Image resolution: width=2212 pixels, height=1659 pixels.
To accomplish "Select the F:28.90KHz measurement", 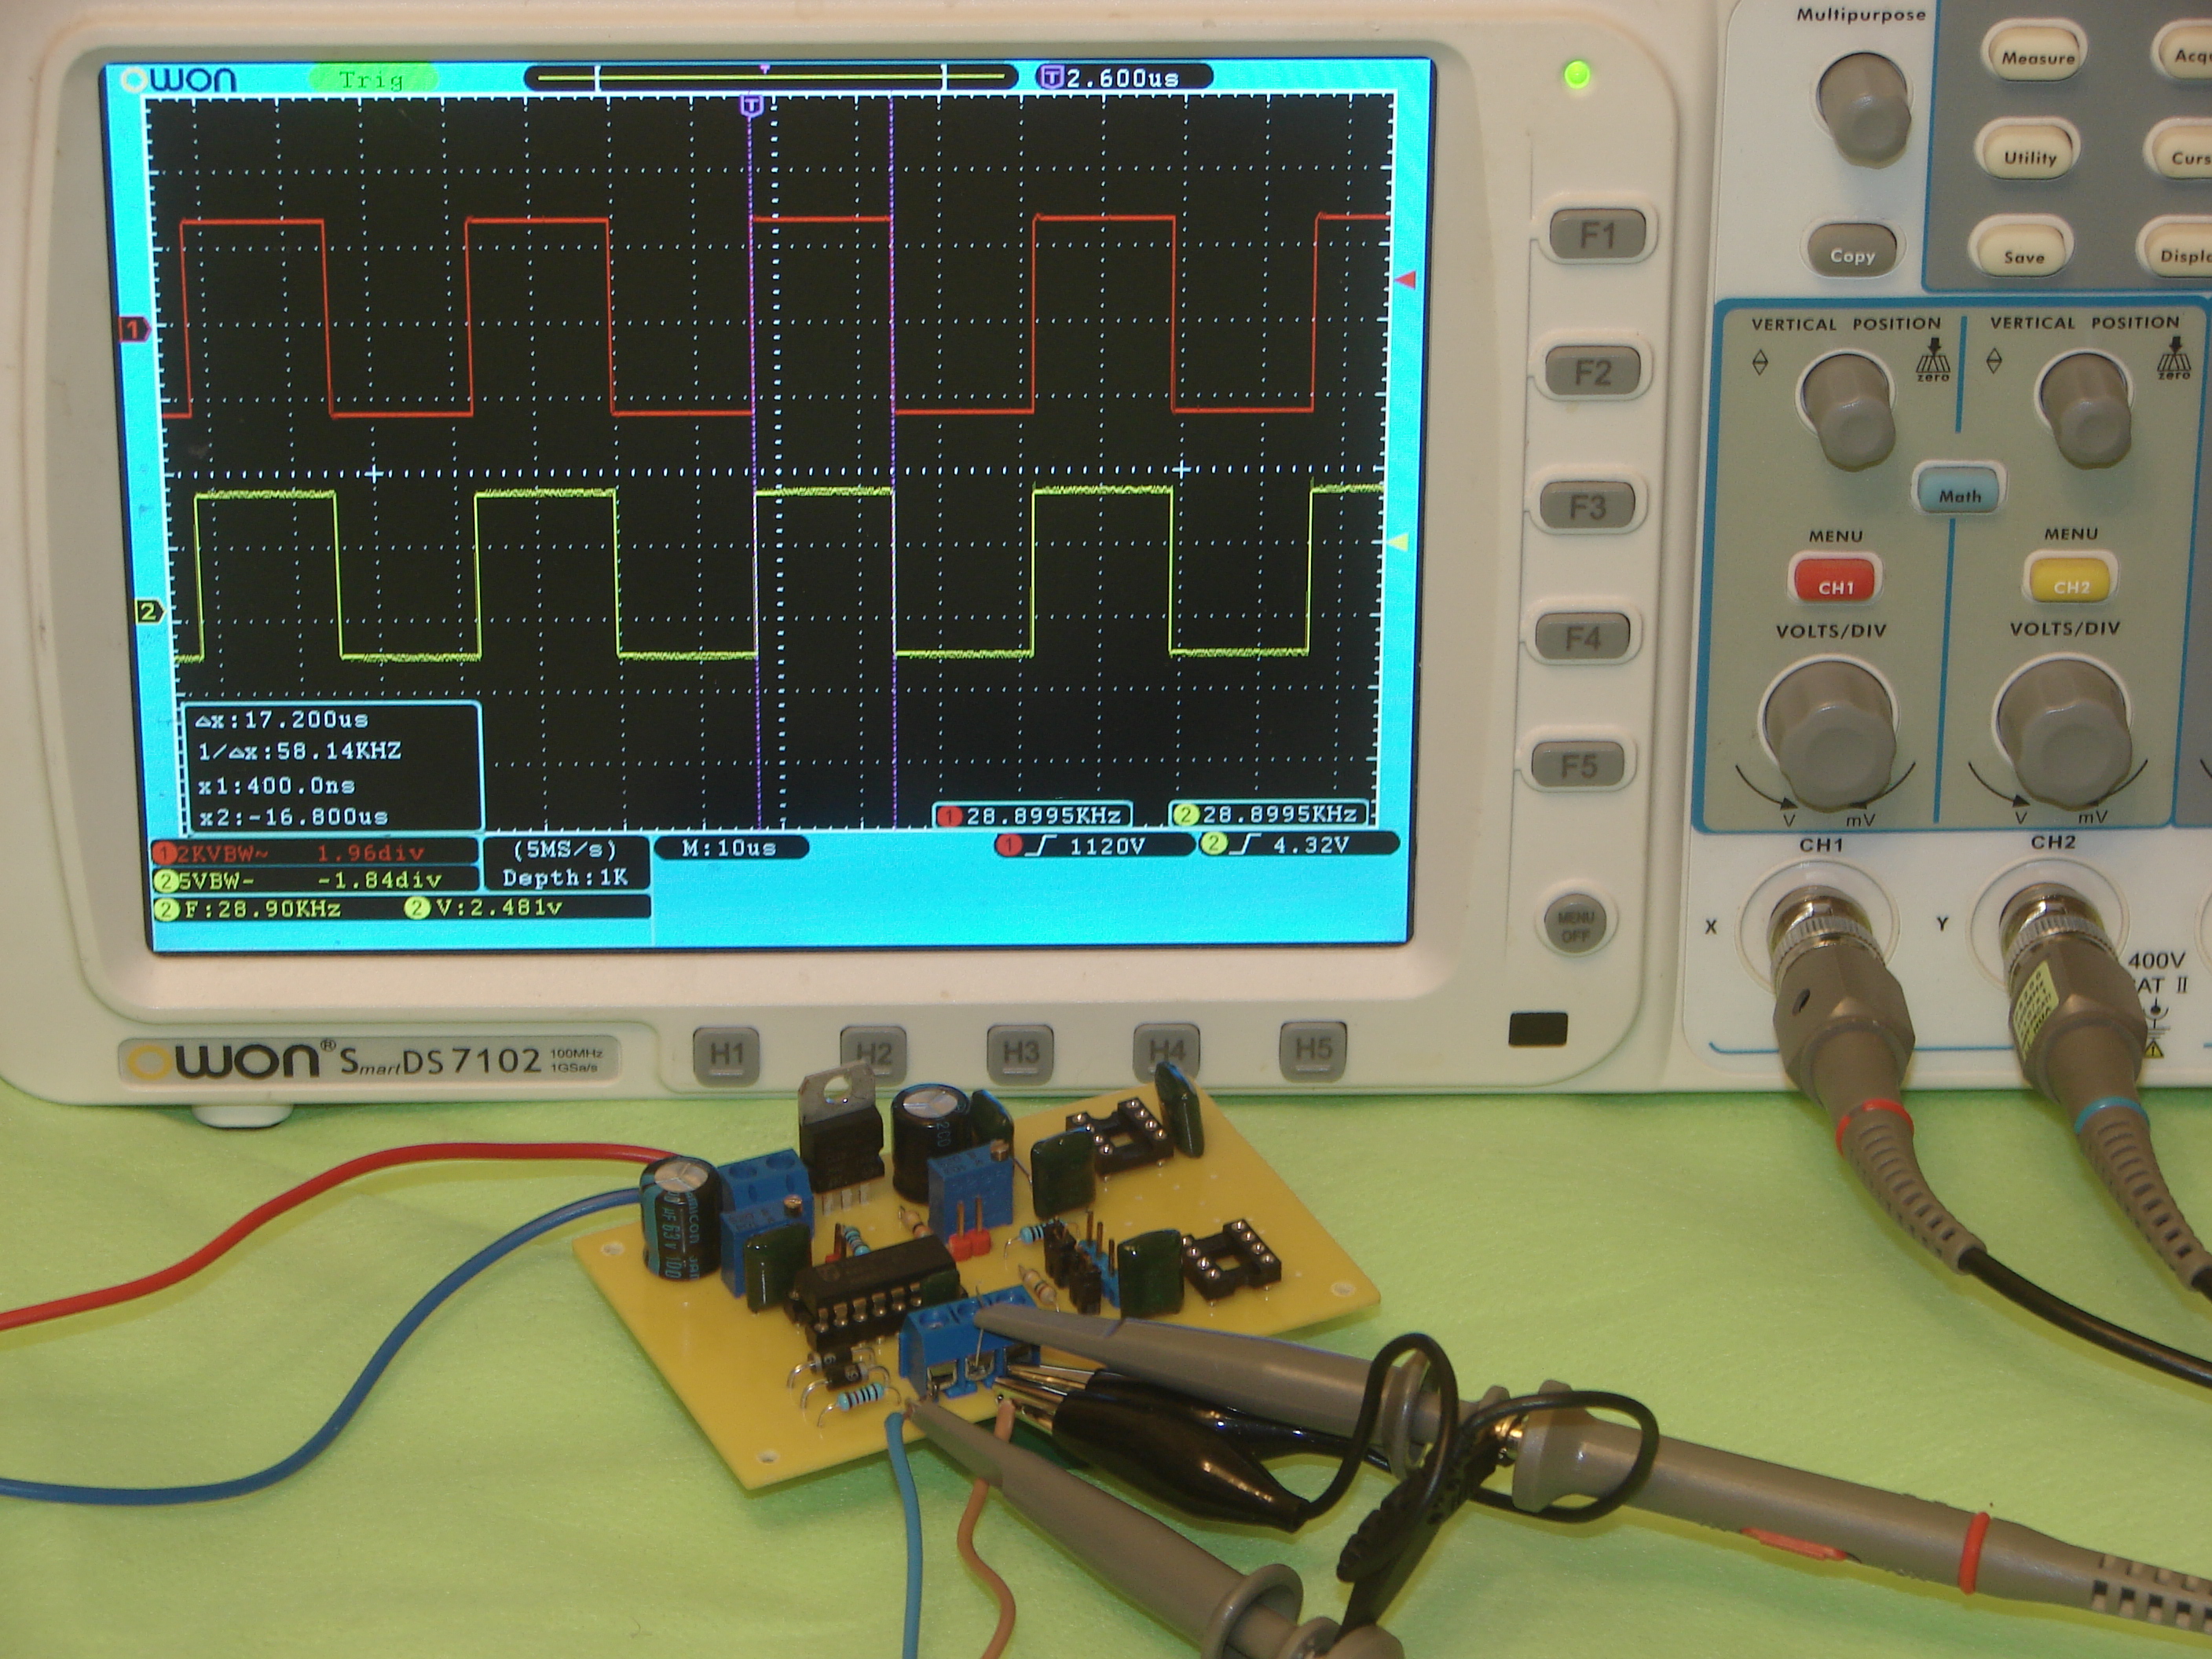I will (x=248, y=909).
